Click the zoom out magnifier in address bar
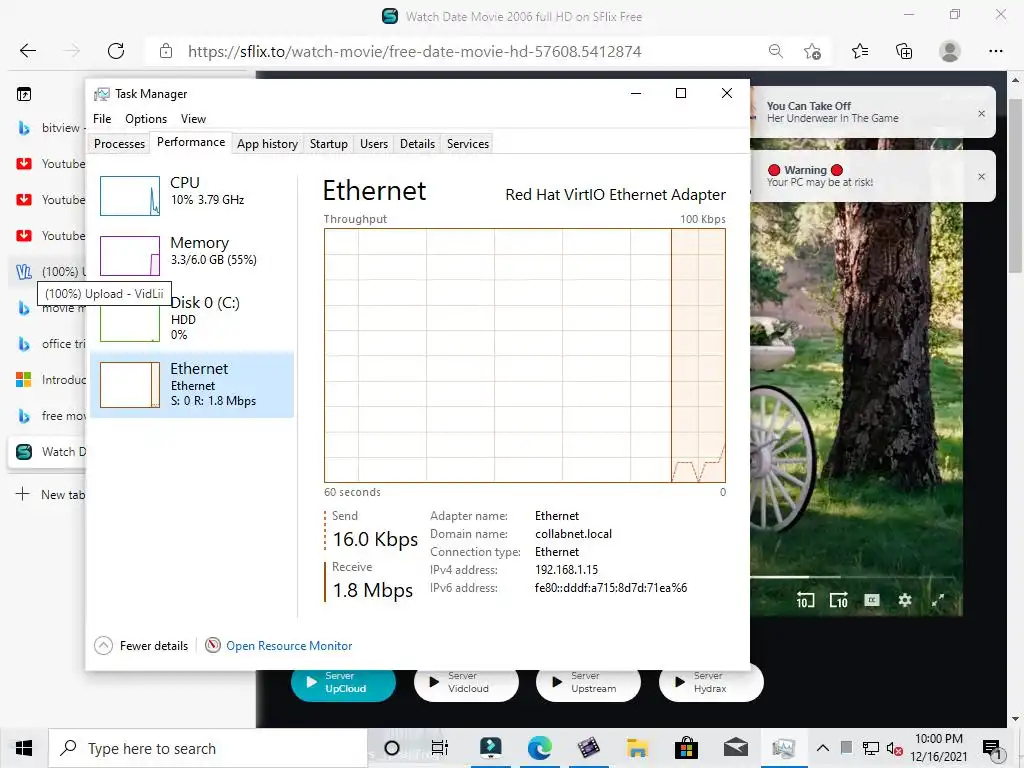 pyautogui.click(x=775, y=51)
